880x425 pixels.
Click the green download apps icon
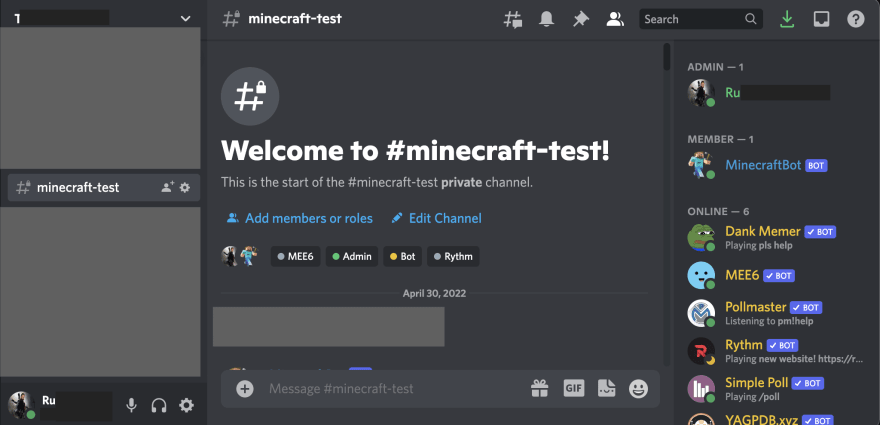787,19
